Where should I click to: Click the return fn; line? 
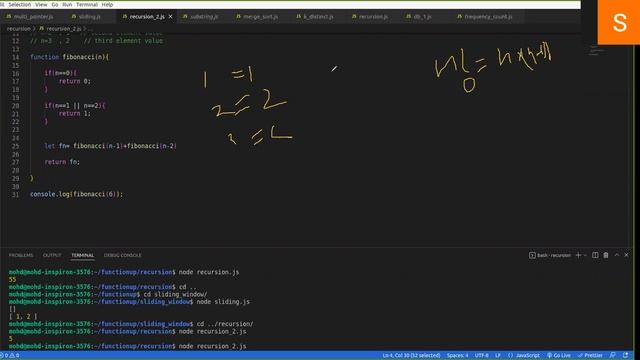tap(62, 162)
